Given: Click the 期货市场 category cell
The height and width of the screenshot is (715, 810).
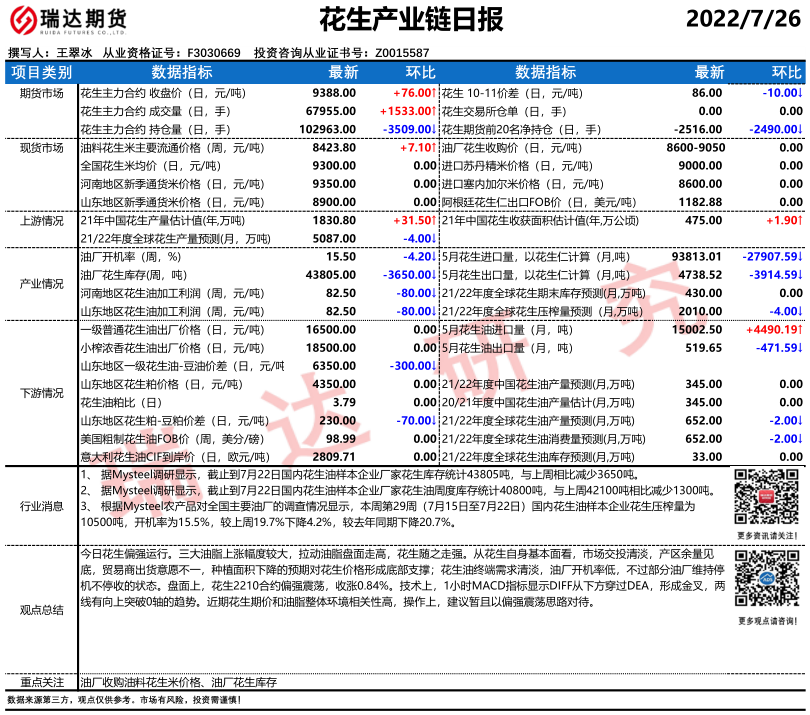Looking at the screenshot, I should 41,92.
